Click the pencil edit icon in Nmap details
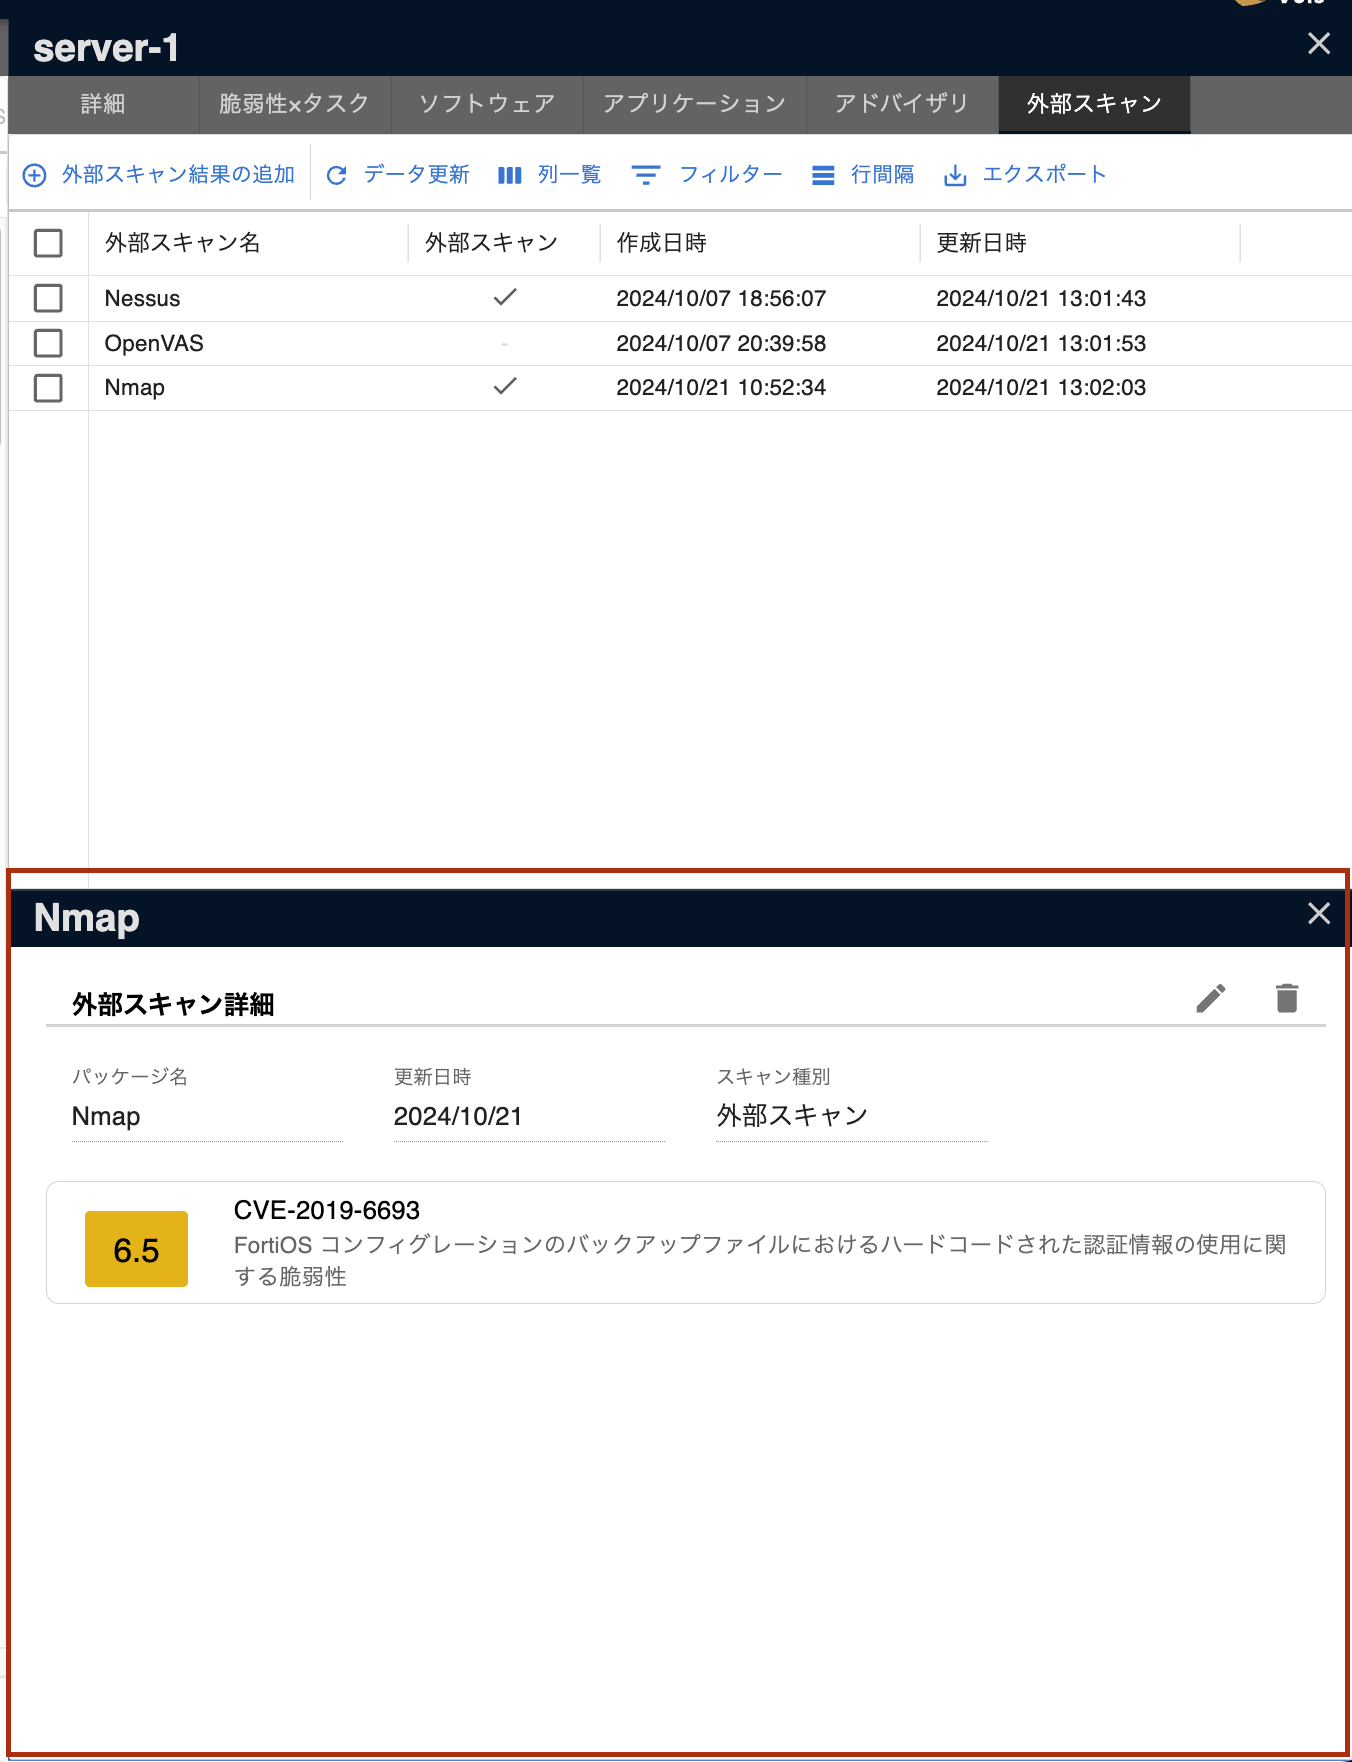This screenshot has height=1762, width=1352. [1211, 998]
